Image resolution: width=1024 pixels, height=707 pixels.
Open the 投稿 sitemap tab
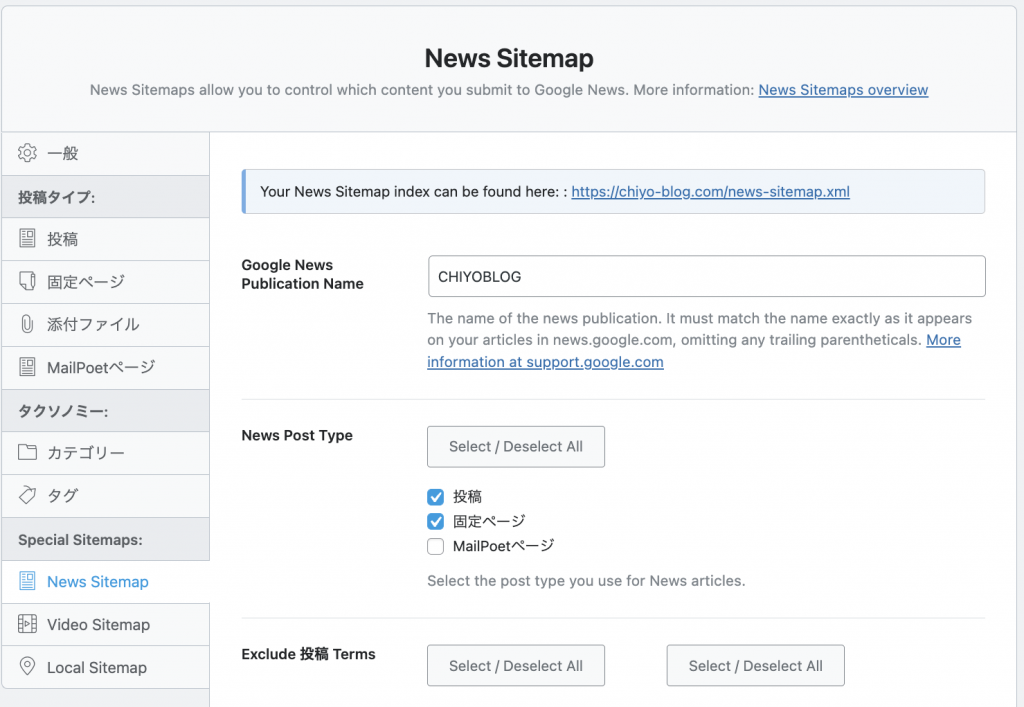pos(106,239)
